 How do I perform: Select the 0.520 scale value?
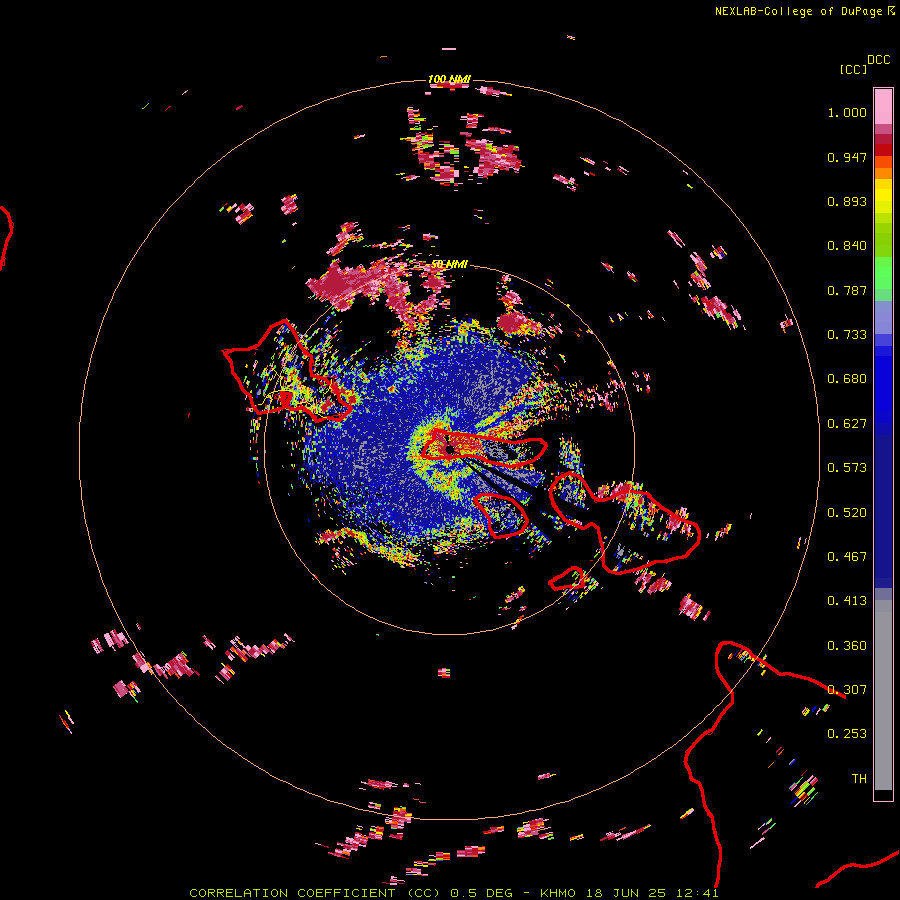tap(847, 513)
